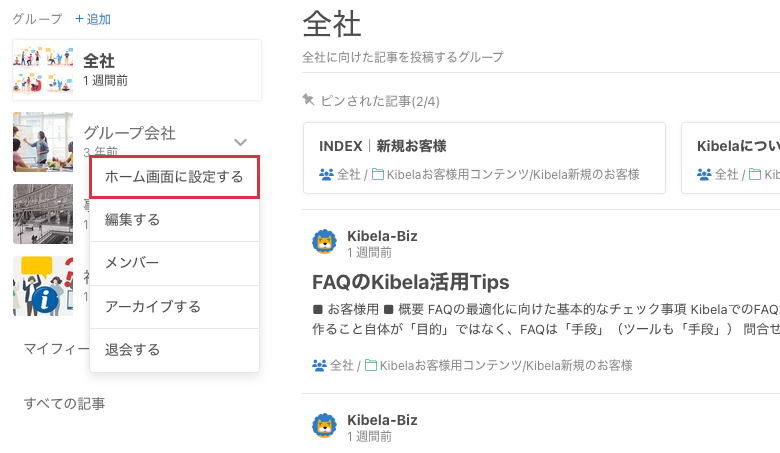
Task: Choose 編集する from the group menu
Action: pyautogui.click(x=133, y=220)
